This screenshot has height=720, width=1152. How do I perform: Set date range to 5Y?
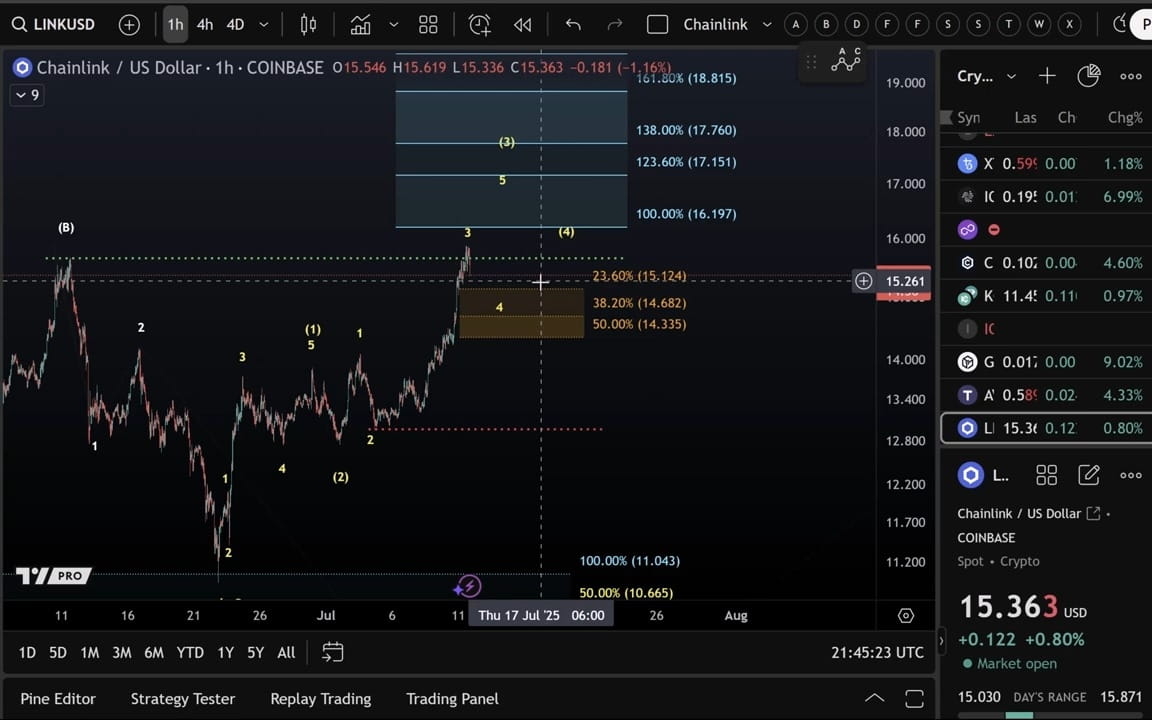tap(255, 652)
